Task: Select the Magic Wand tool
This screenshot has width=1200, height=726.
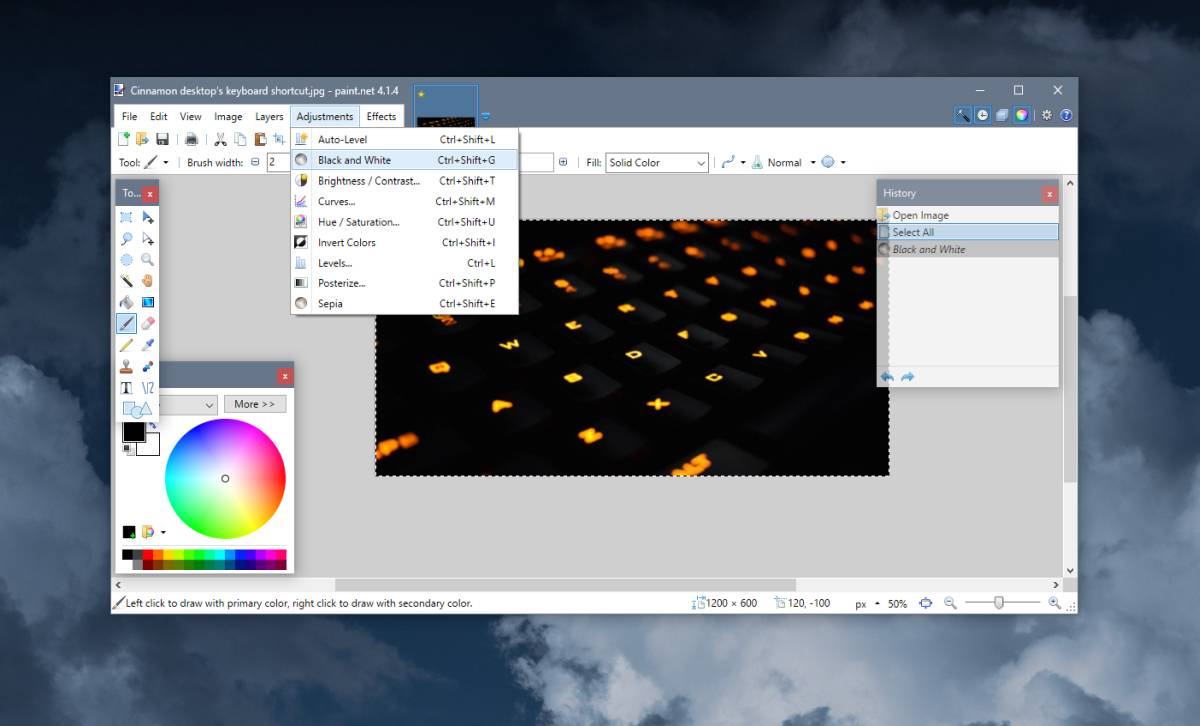Action: click(x=128, y=280)
